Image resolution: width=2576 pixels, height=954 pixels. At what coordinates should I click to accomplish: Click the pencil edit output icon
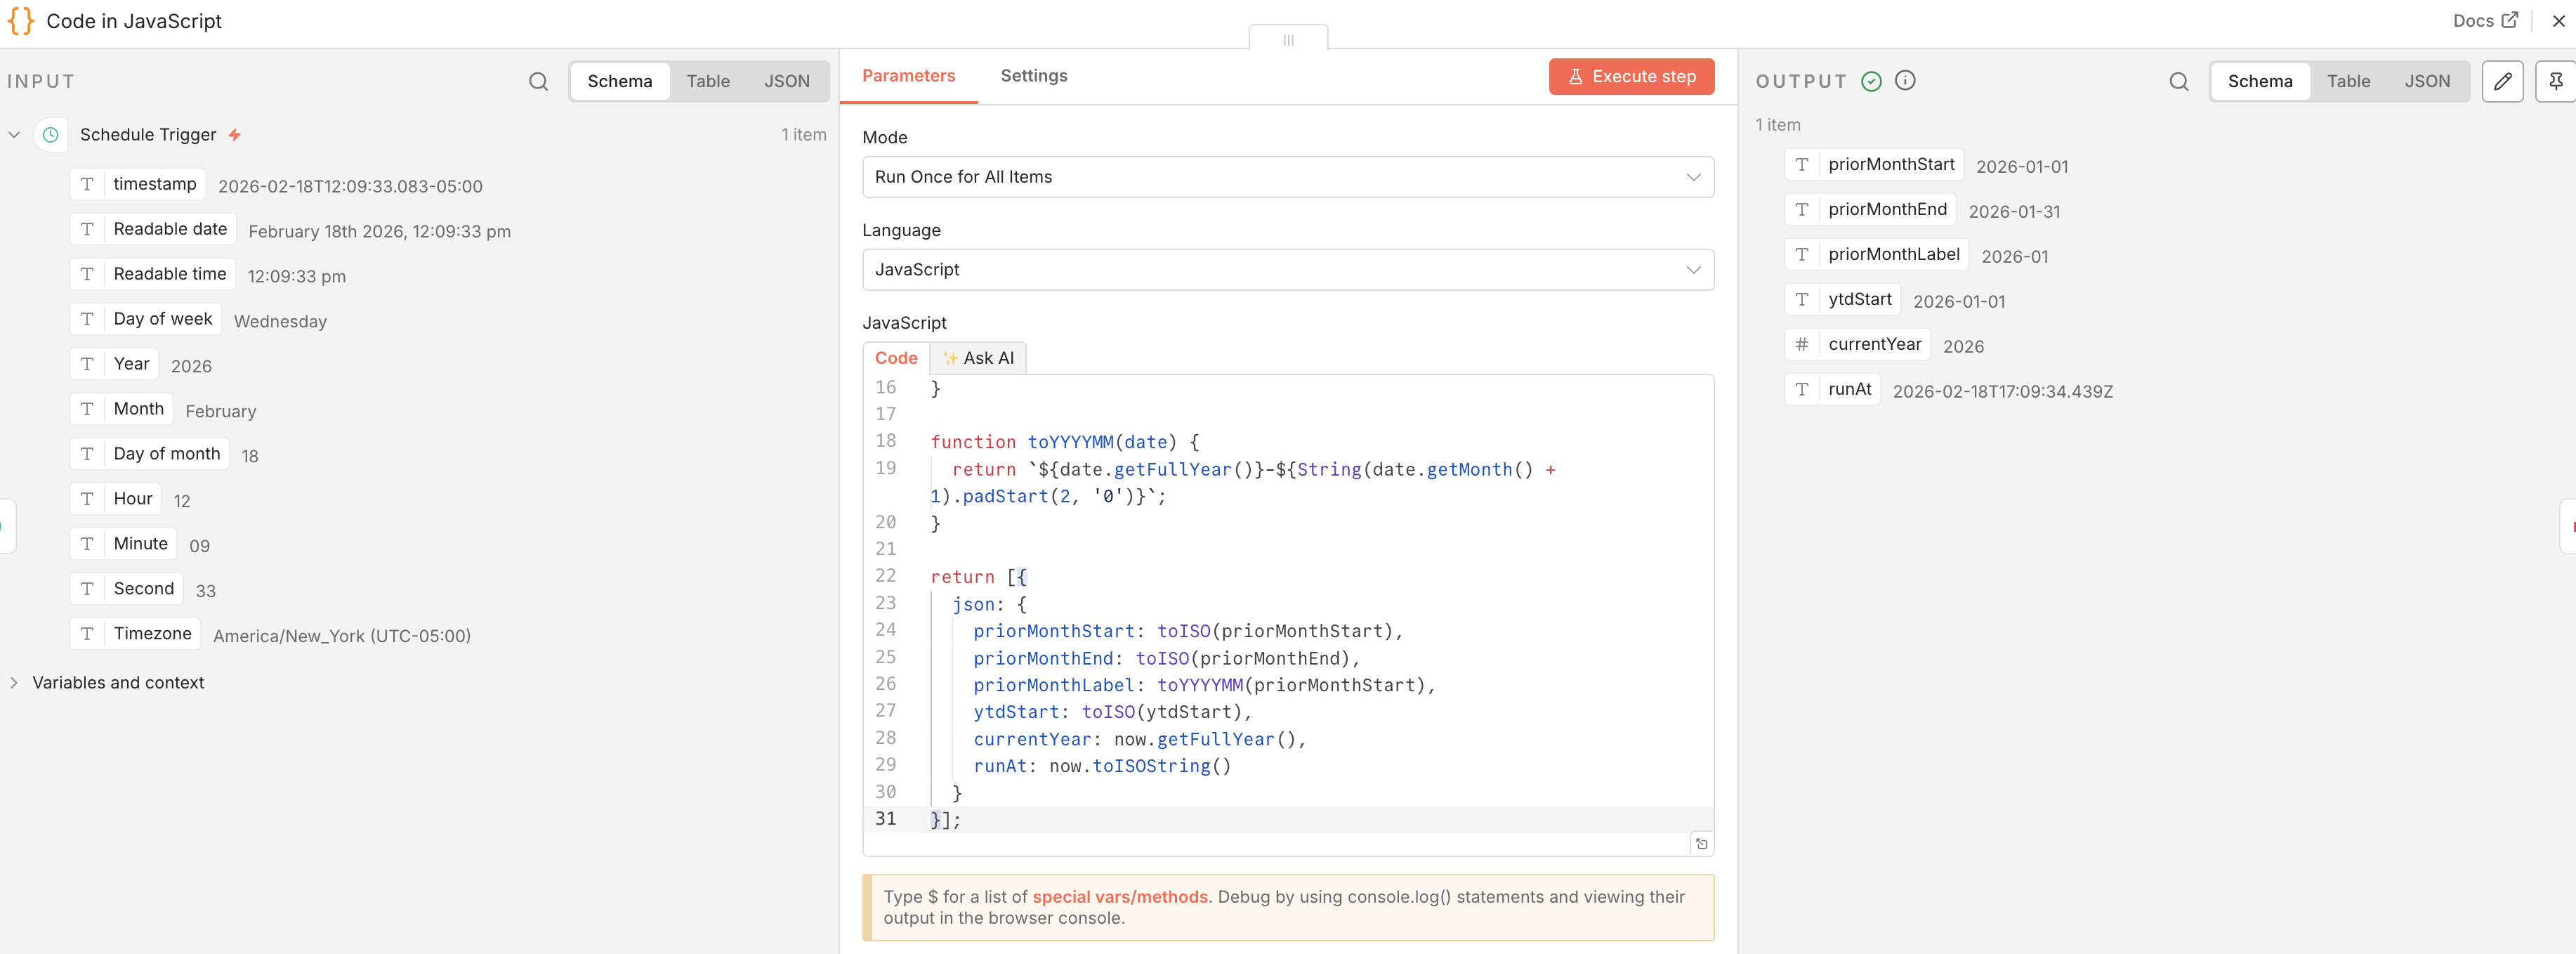(x=2502, y=81)
